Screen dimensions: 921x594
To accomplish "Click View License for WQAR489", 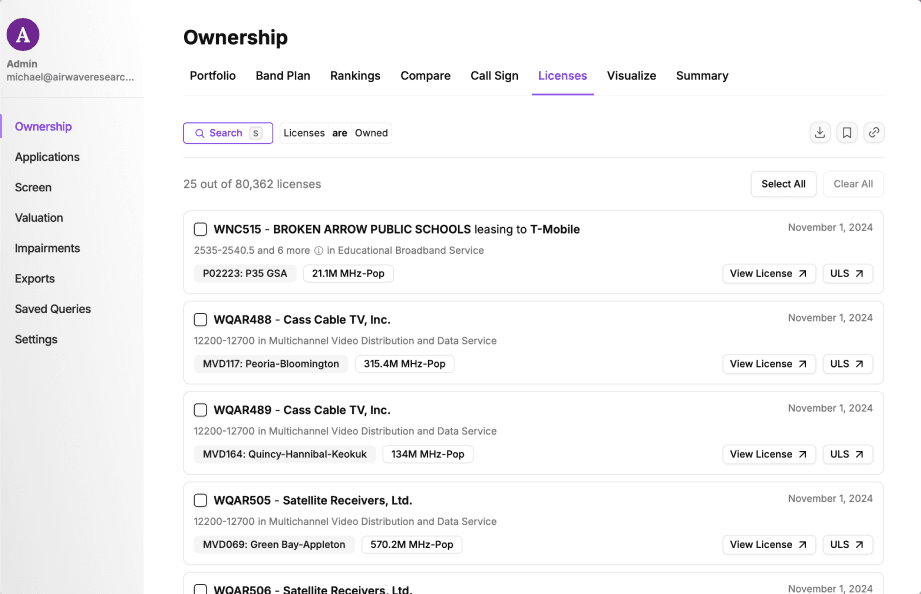I will [769, 455].
